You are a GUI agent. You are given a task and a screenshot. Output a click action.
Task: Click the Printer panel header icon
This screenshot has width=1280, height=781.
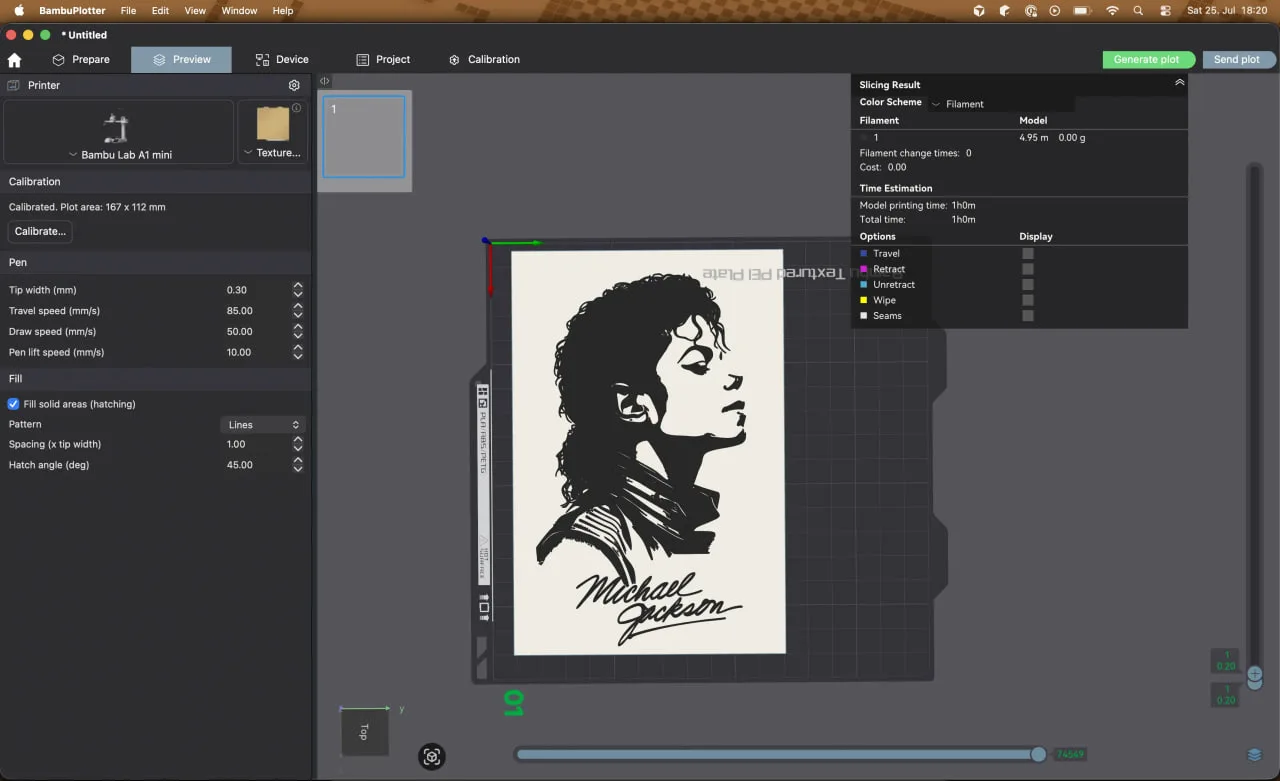[x=14, y=86]
